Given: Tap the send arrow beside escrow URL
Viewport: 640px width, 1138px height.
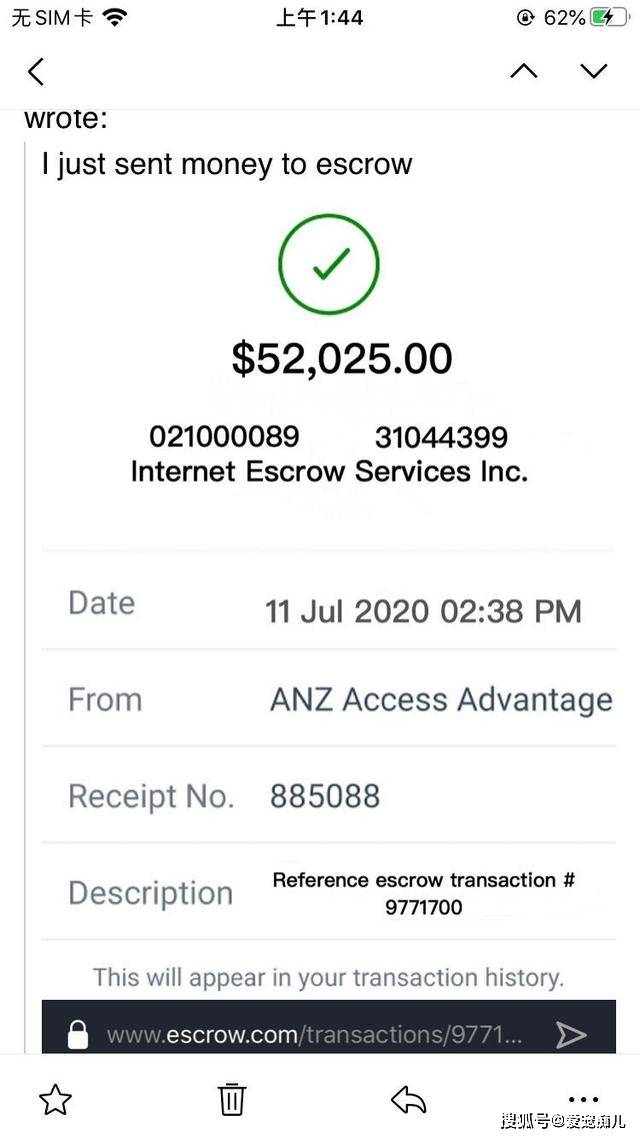Looking at the screenshot, I should pos(571,1035).
